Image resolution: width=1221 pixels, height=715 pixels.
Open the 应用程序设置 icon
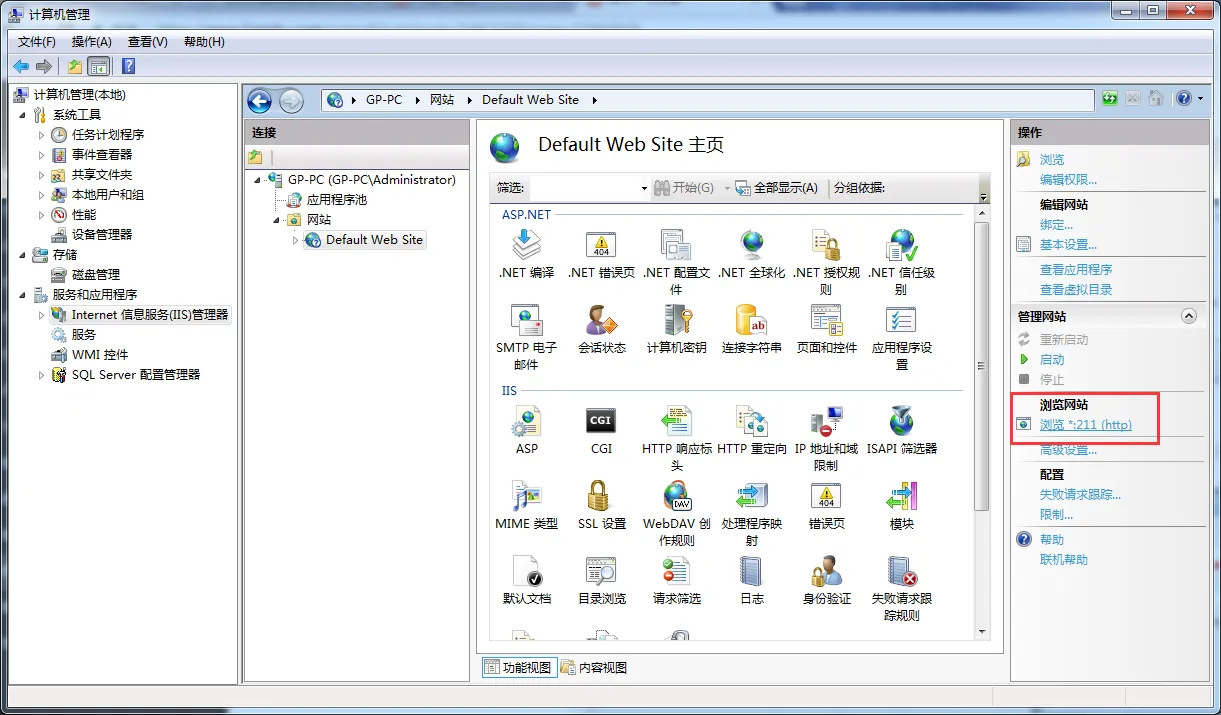pyautogui.click(x=901, y=320)
